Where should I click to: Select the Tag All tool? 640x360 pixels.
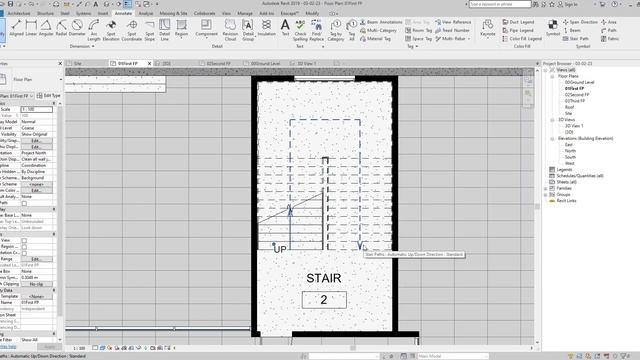351,30
